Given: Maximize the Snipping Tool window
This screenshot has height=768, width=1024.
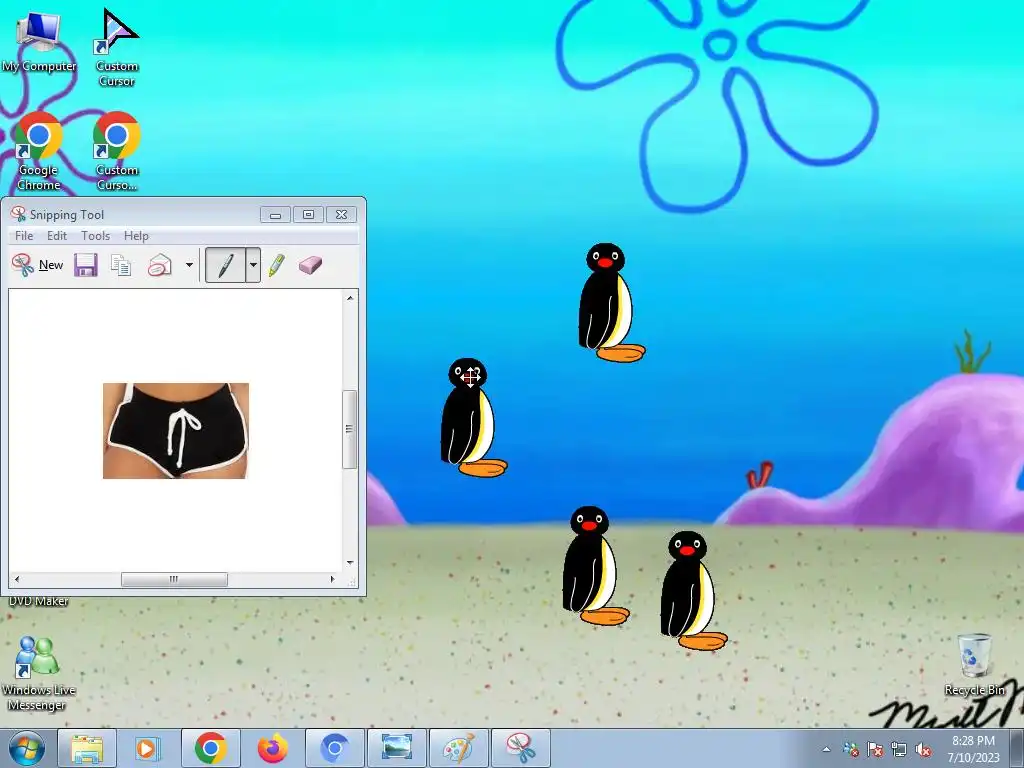Looking at the screenshot, I should pyautogui.click(x=308, y=215).
